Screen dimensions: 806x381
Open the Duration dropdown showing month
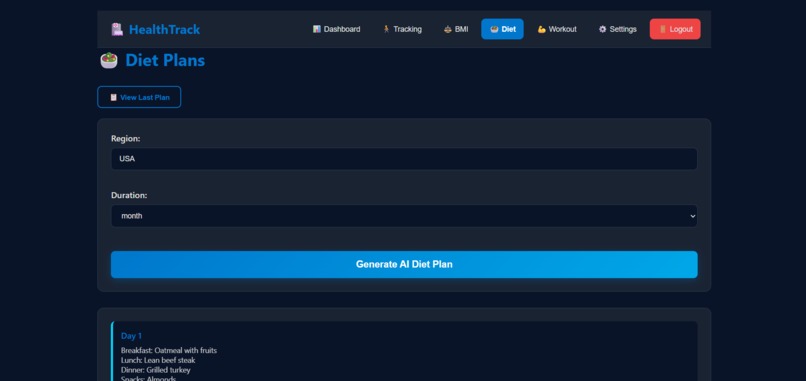pos(404,216)
